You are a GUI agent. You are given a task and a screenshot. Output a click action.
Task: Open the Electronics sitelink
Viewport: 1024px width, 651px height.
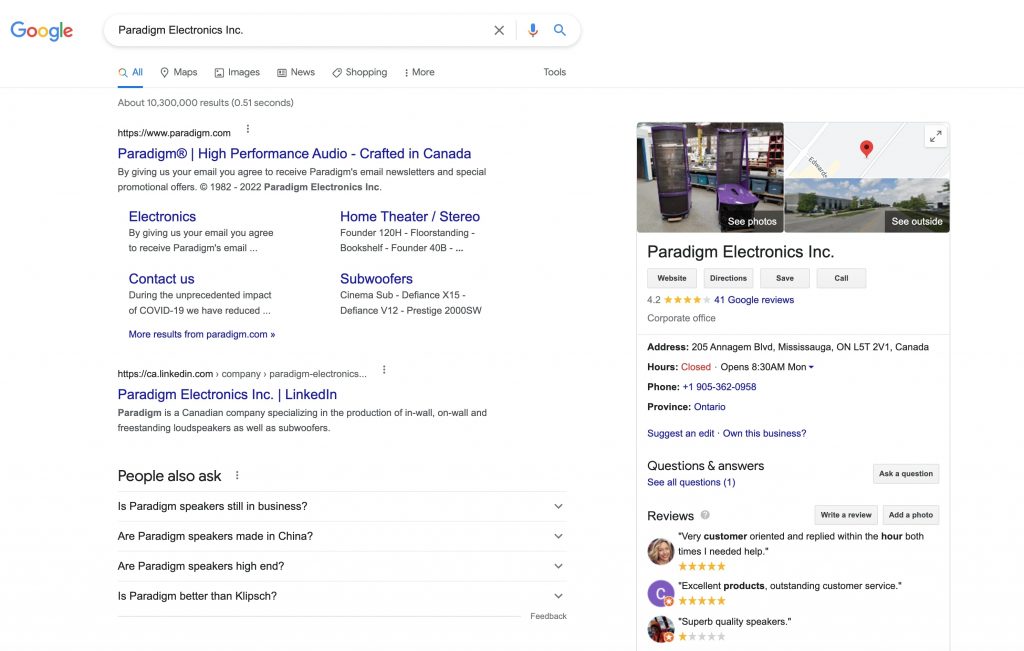(162, 217)
